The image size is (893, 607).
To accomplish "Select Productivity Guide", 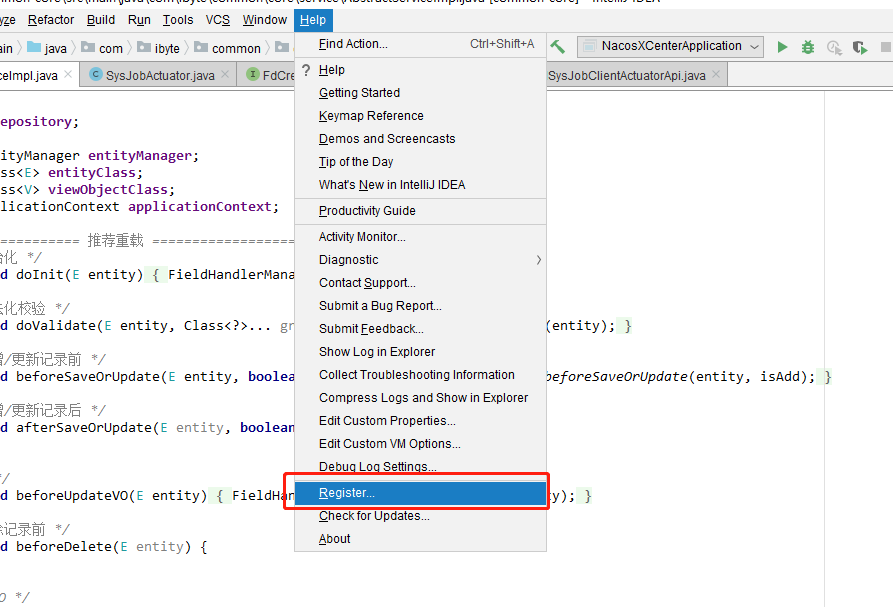I will tap(420, 211).
